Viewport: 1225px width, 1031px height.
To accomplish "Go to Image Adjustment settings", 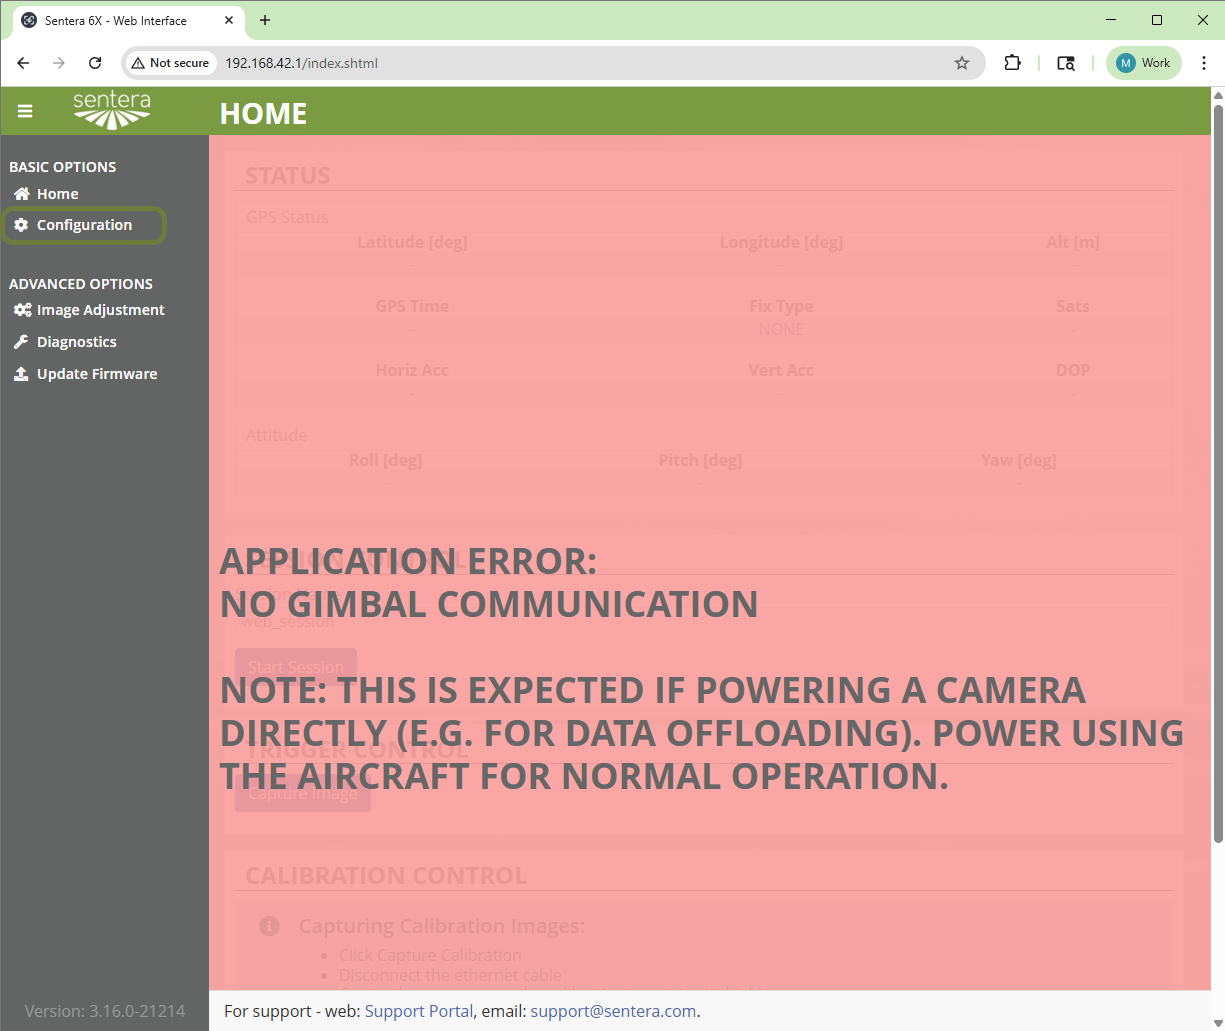I will (x=100, y=310).
